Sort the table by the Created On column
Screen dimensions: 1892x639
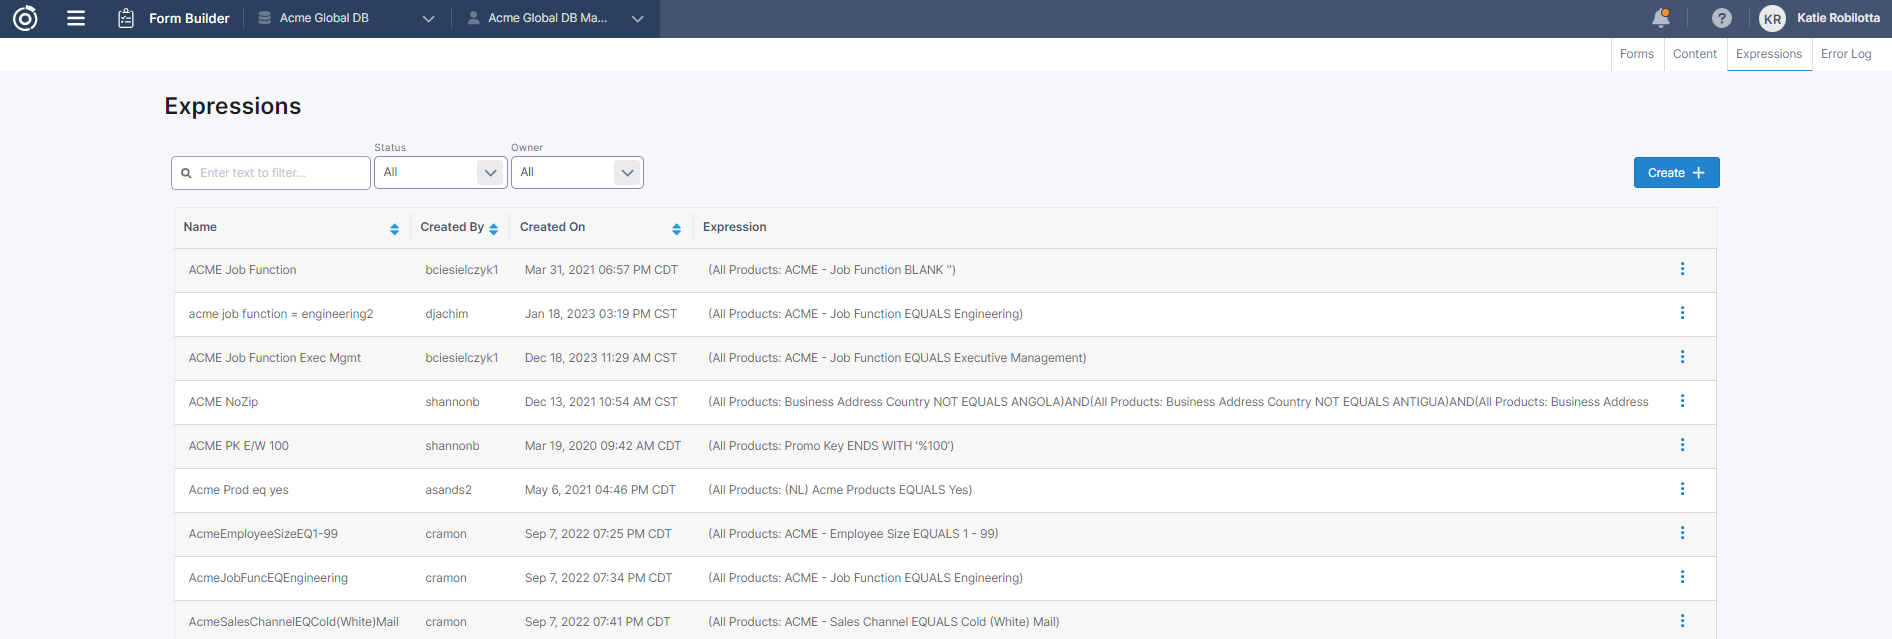click(676, 229)
